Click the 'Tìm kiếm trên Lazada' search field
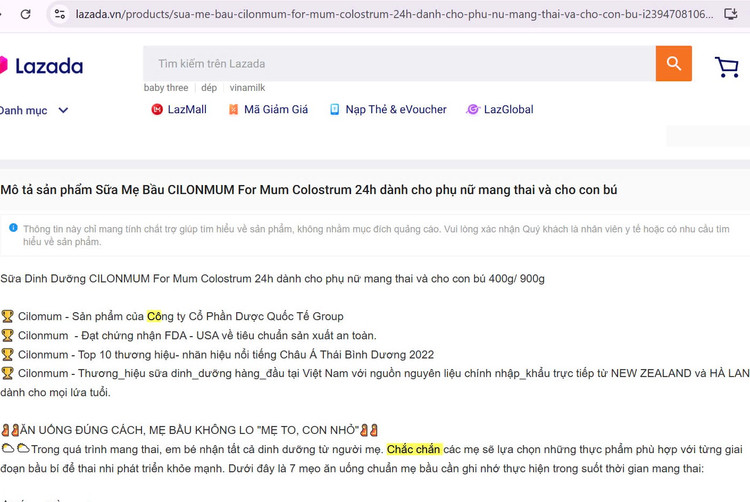This screenshot has height=502, width=750. click(400, 64)
